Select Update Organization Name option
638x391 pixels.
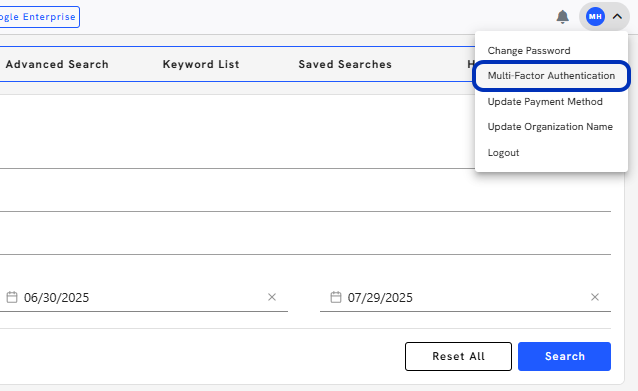[x=551, y=127]
